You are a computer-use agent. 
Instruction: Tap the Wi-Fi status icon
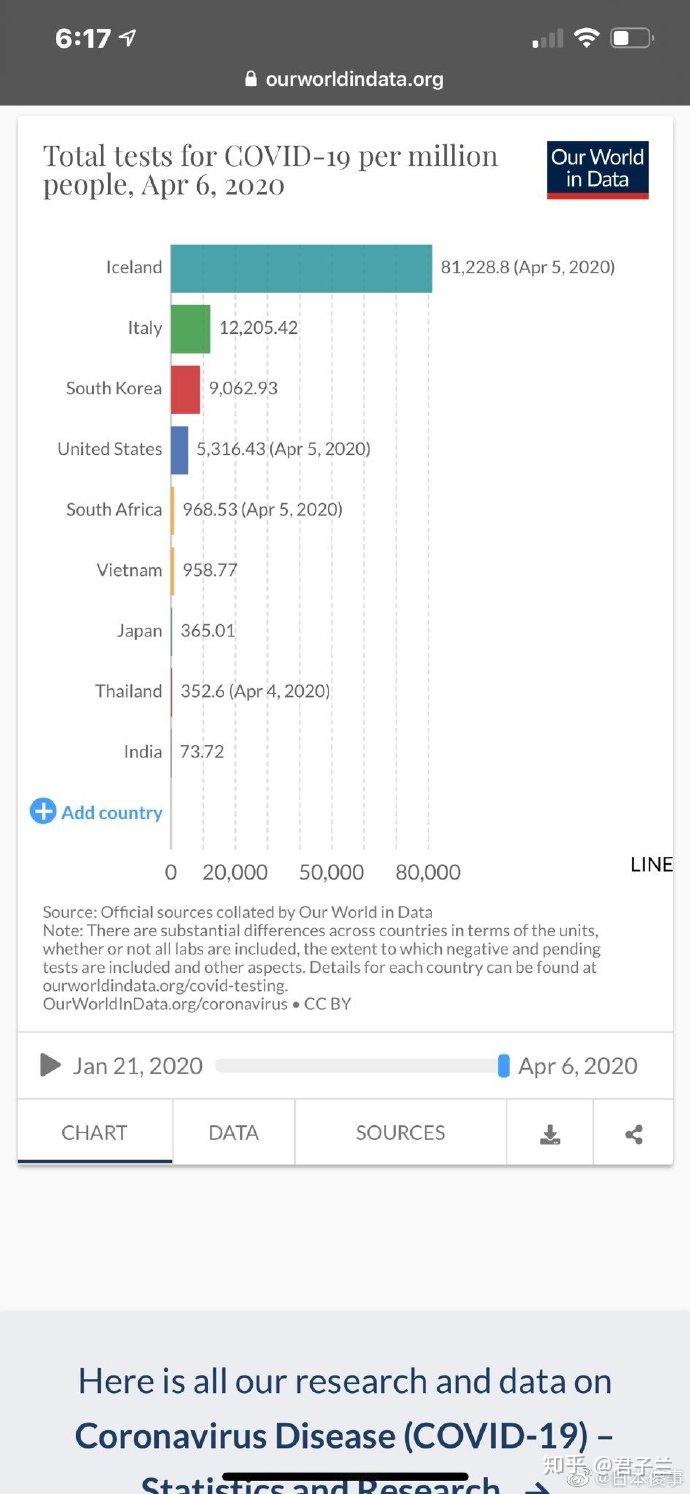point(586,38)
